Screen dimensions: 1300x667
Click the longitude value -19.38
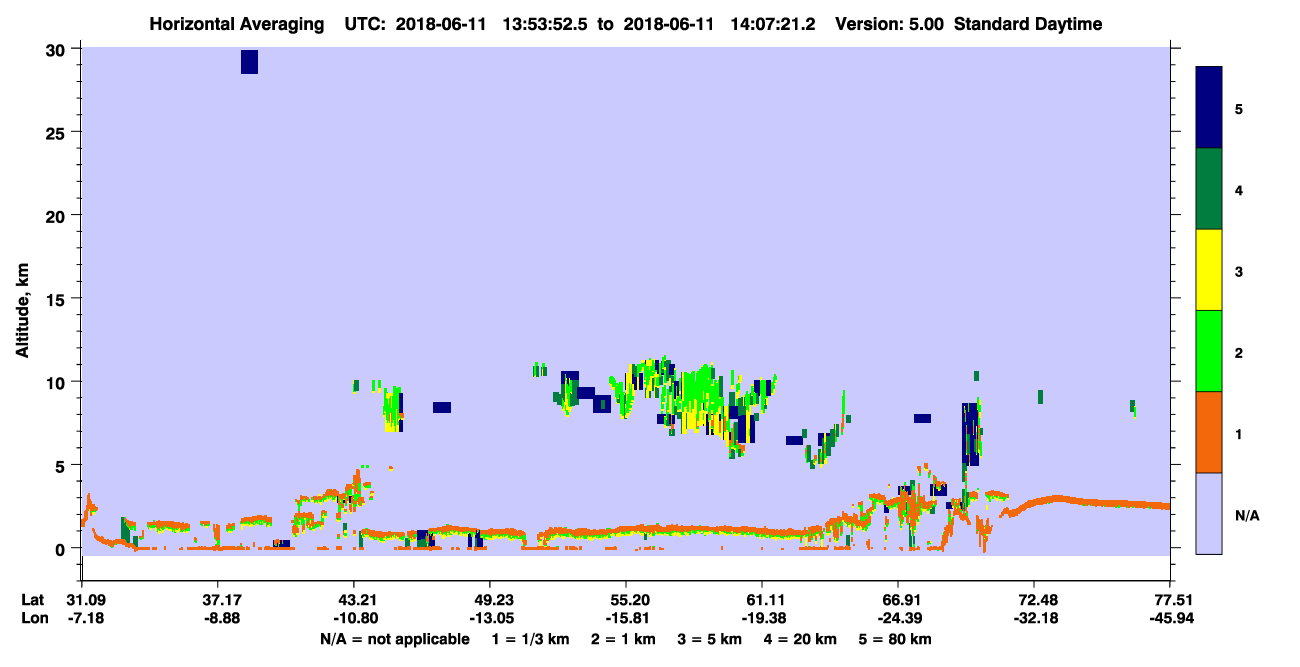tap(762, 618)
